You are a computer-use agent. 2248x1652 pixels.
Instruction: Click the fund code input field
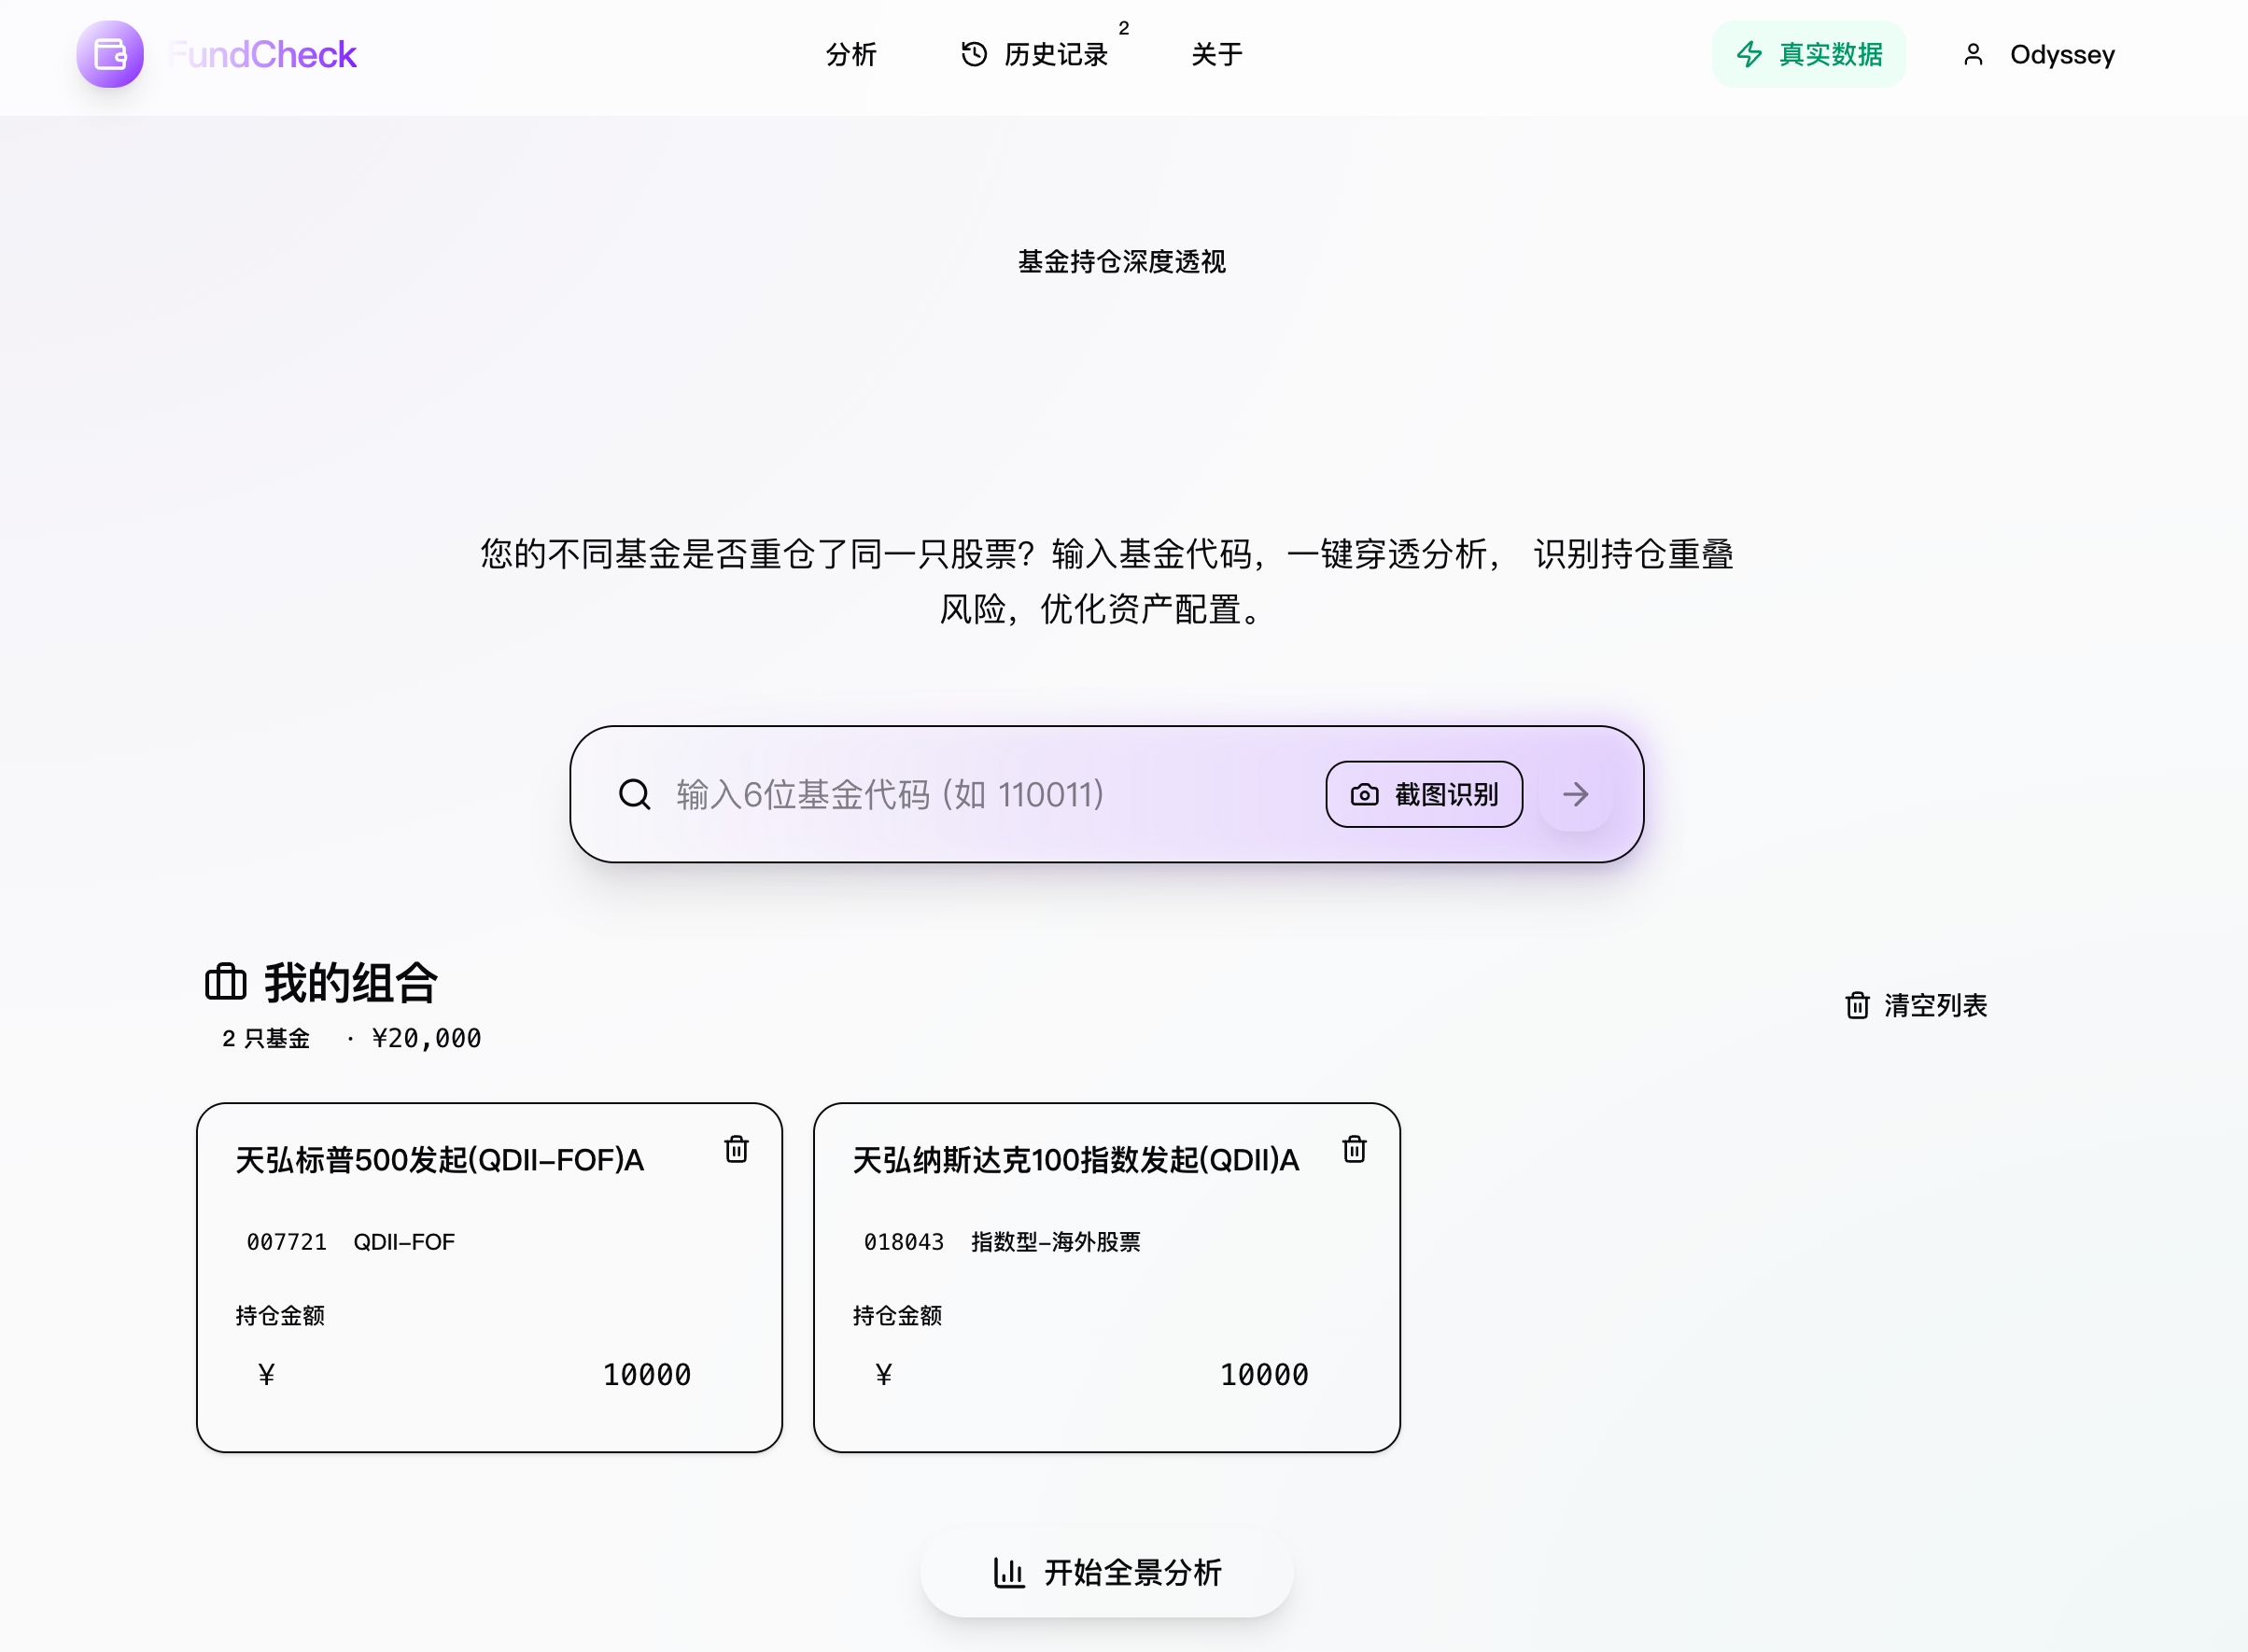[950, 794]
